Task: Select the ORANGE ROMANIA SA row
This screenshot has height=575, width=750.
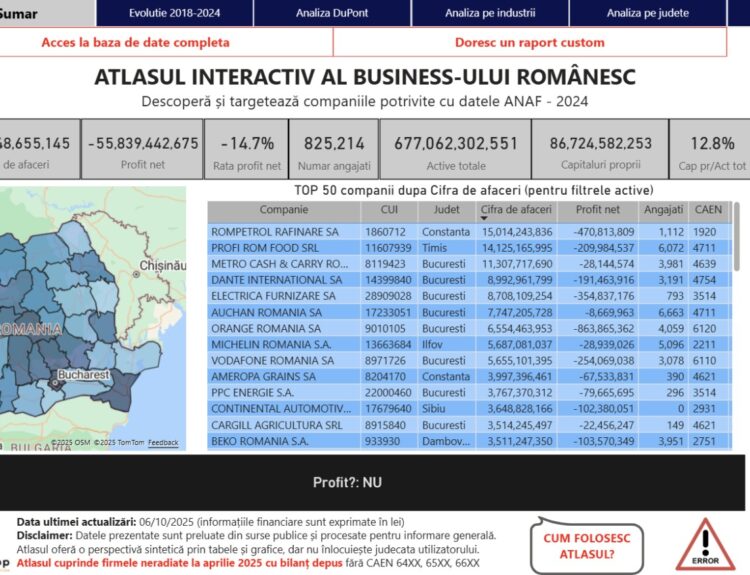Action: (x=284, y=328)
